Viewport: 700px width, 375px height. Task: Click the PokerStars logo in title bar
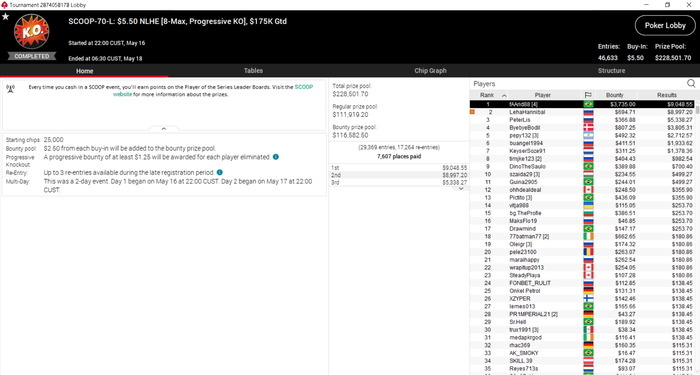pyautogui.click(x=4, y=5)
